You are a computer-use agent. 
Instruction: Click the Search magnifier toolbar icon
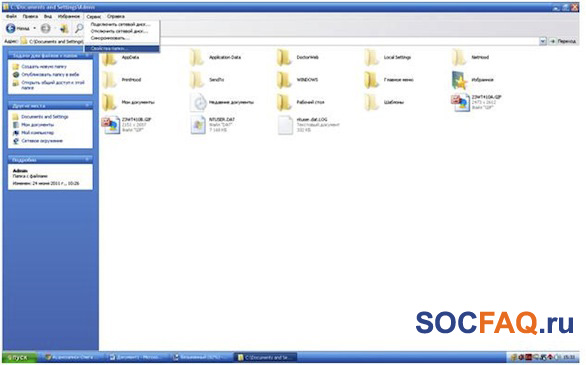pyautogui.click(x=79, y=28)
